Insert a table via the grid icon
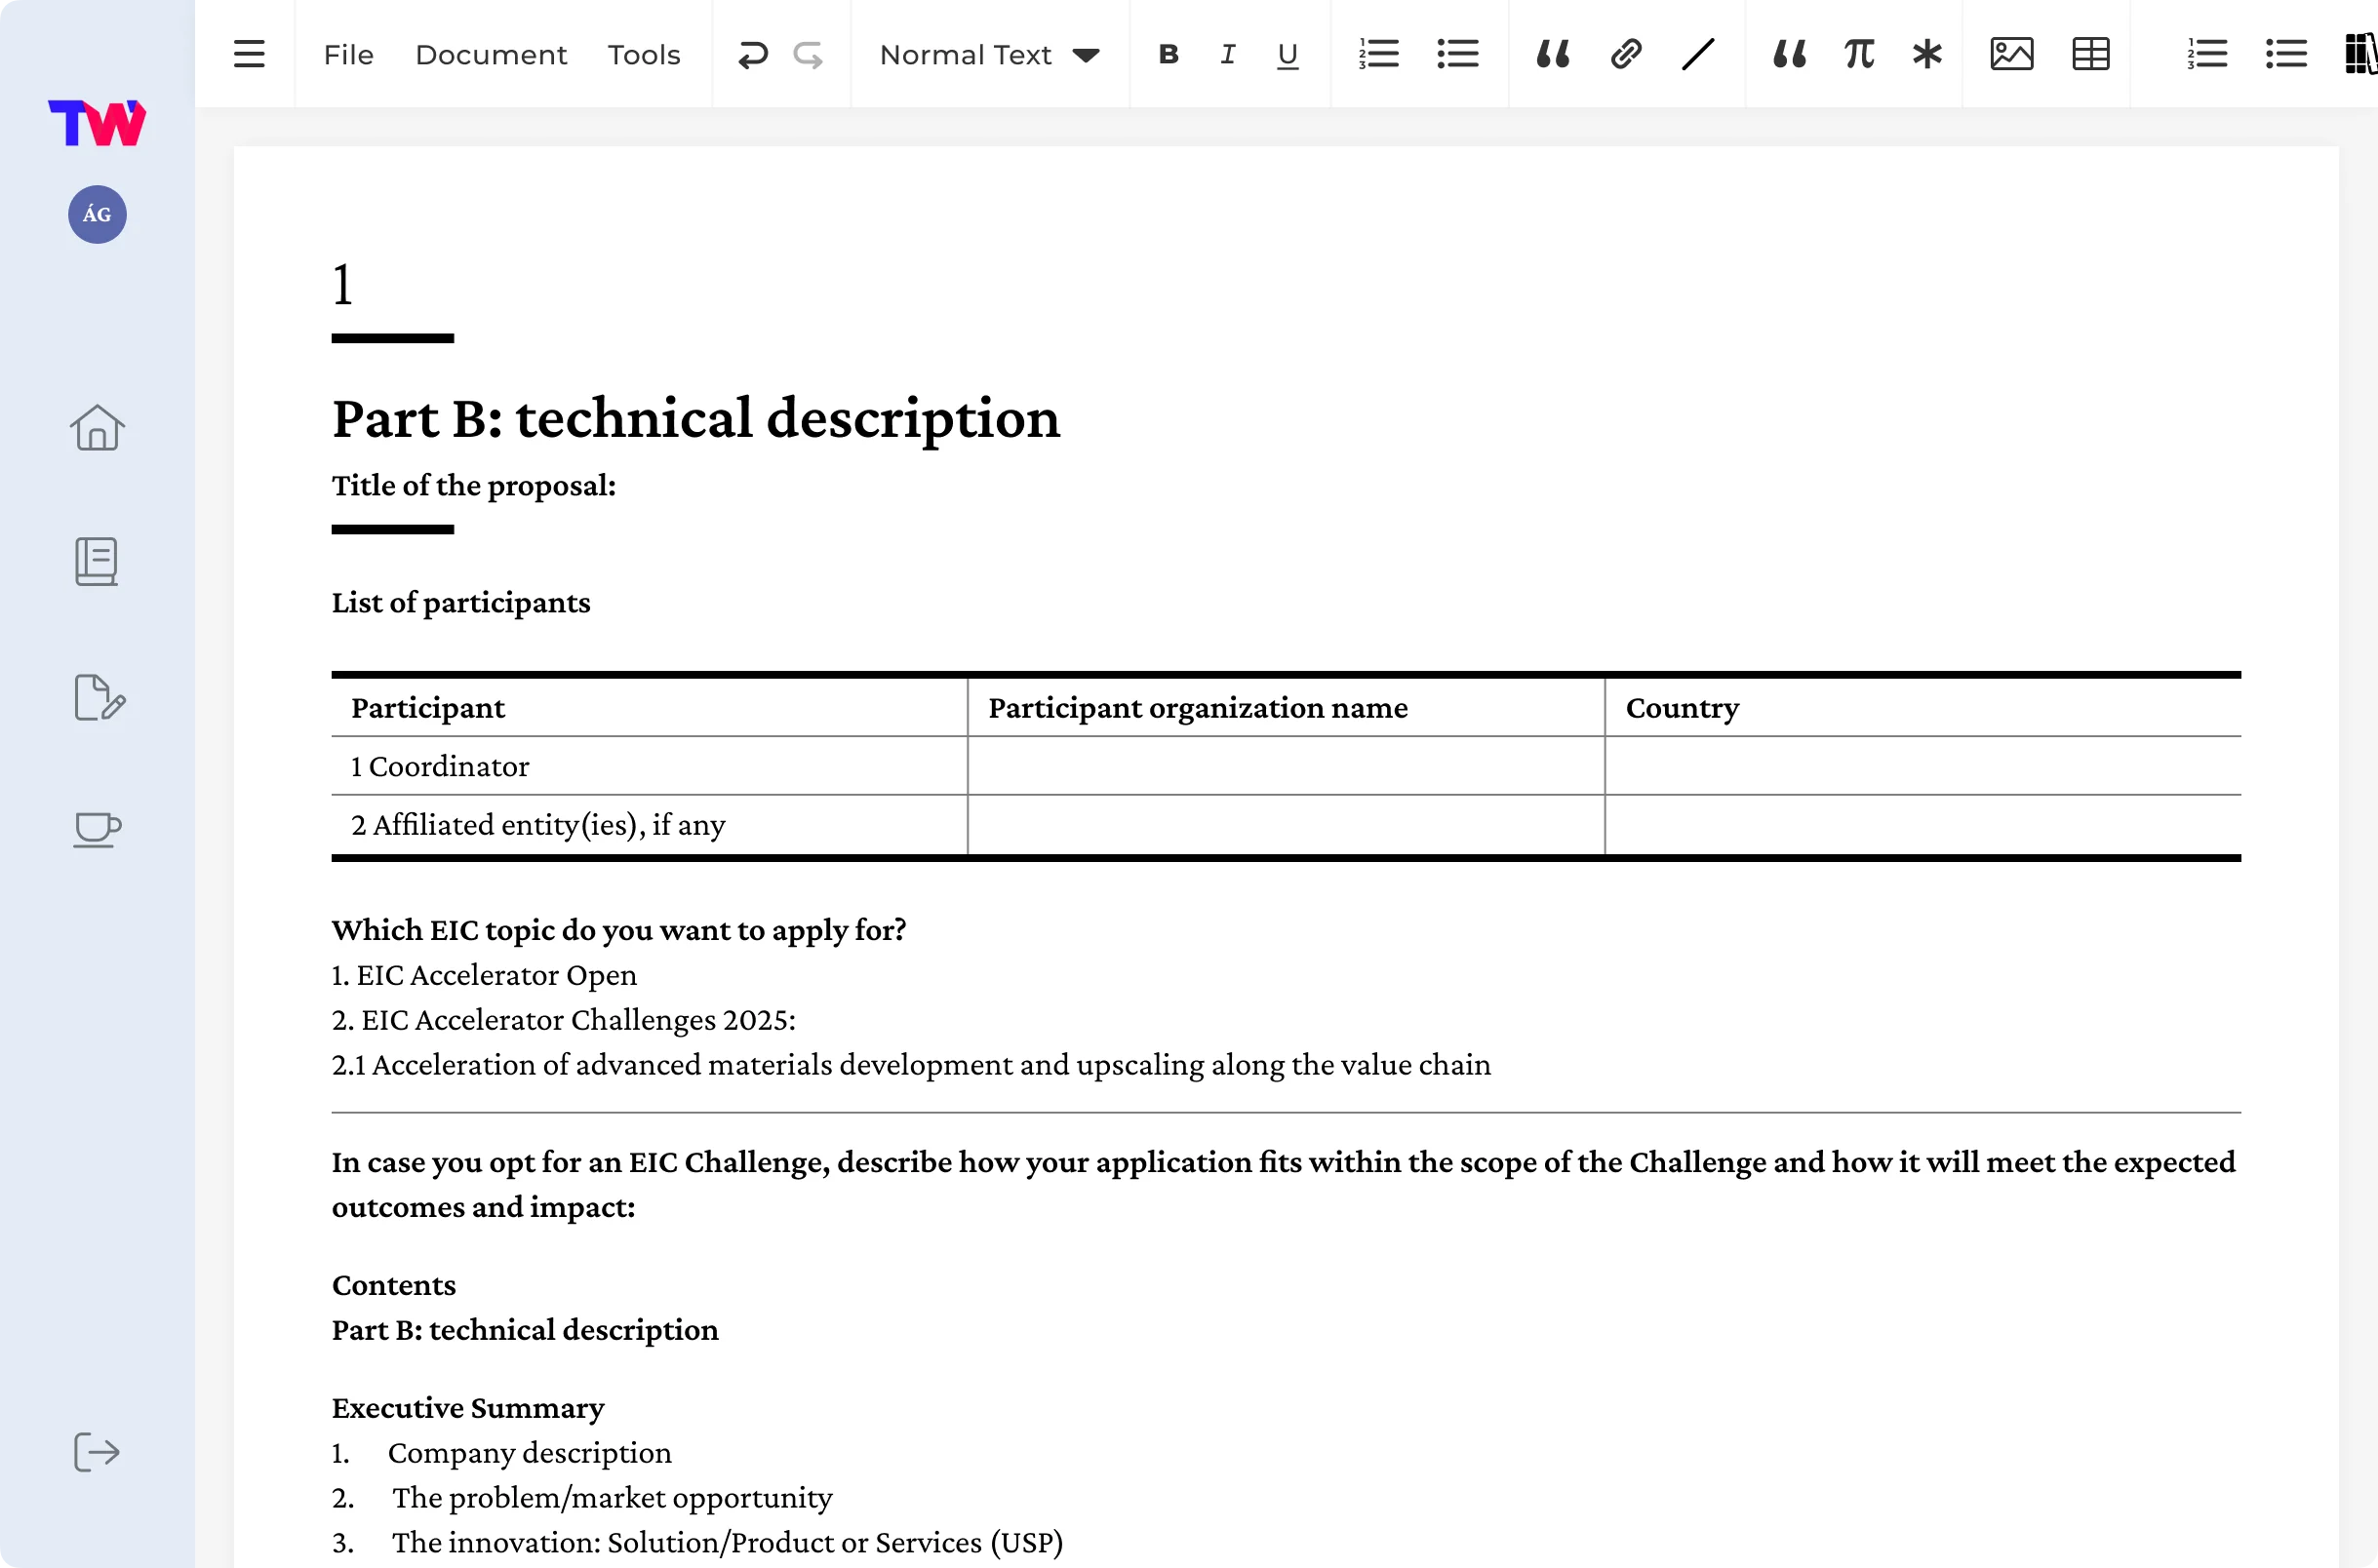Viewport: 2378px width, 1568px height. point(2091,54)
